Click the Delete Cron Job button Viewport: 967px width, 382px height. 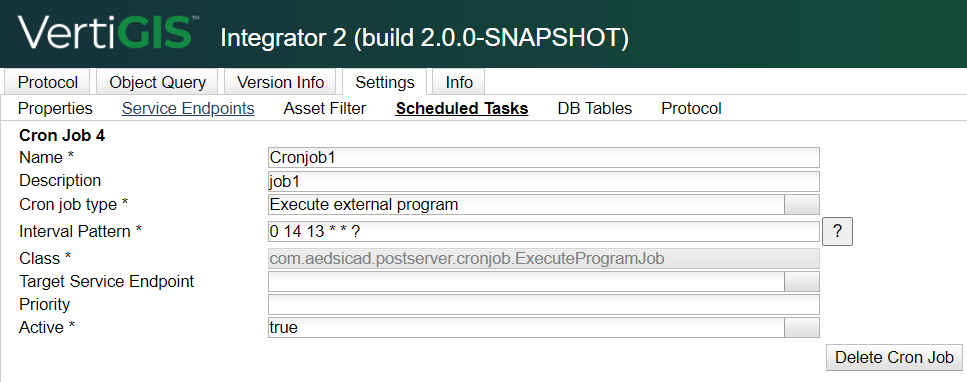pyautogui.click(x=894, y=357)
